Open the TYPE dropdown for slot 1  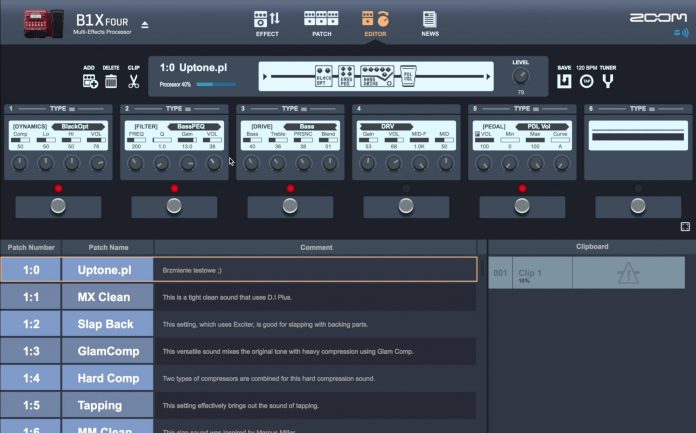click(56, 108)
